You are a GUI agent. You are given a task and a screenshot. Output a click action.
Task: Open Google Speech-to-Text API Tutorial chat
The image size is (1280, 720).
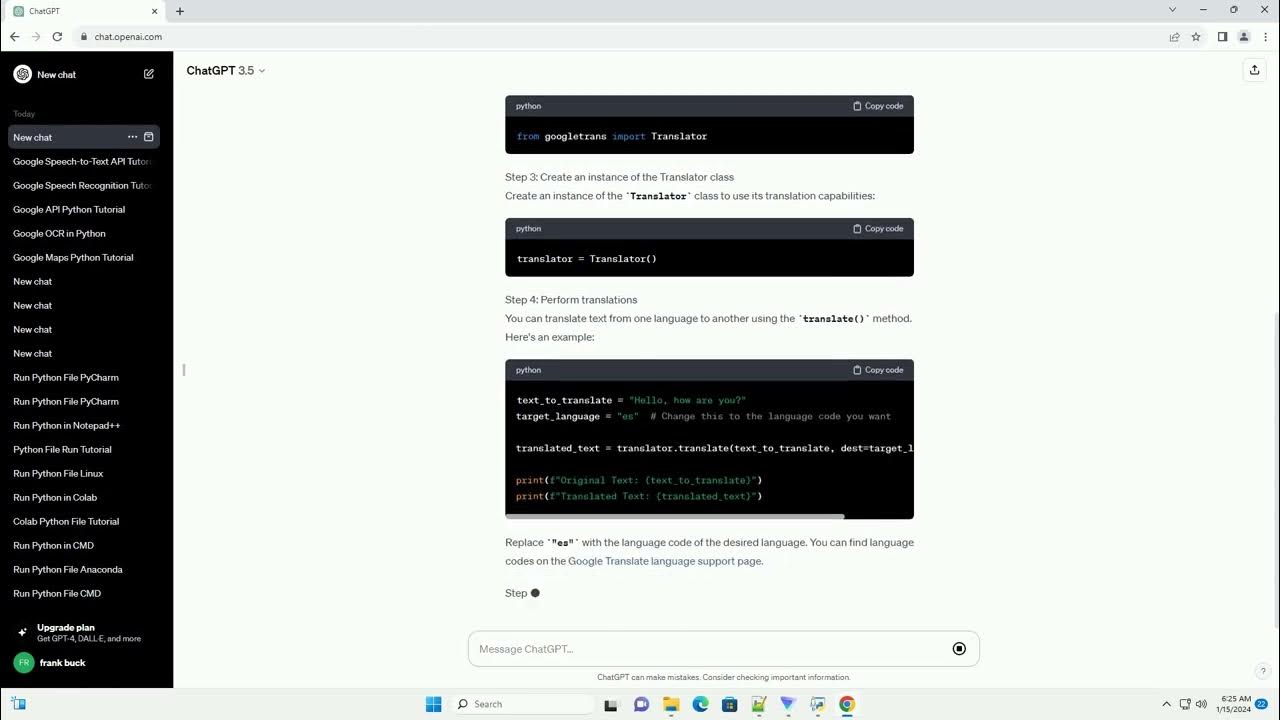pos(84,161)
